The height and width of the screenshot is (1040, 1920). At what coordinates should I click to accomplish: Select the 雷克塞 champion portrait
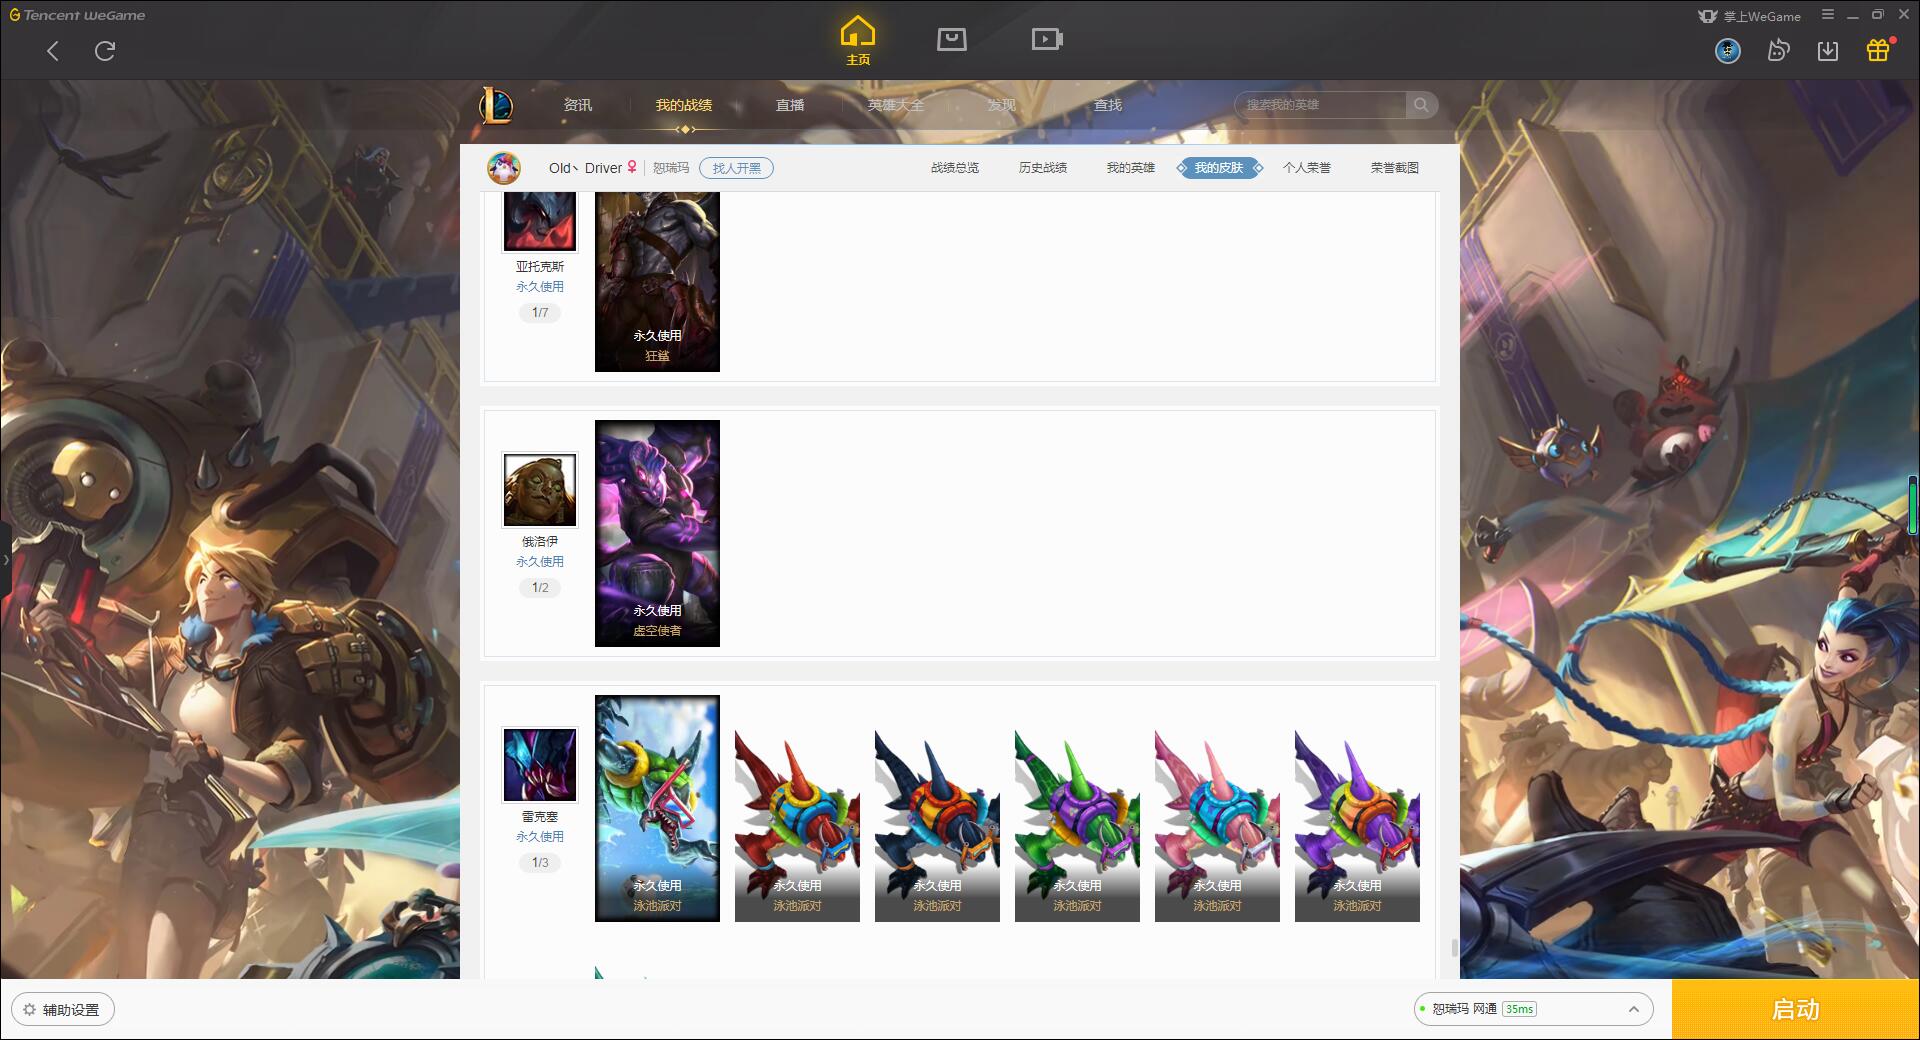click(540, 765)
